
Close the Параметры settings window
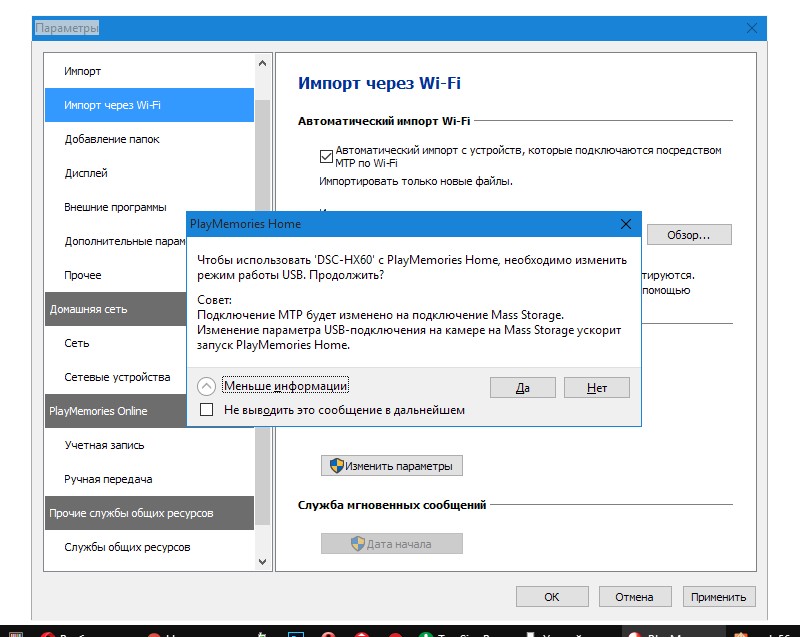[751, 28]
